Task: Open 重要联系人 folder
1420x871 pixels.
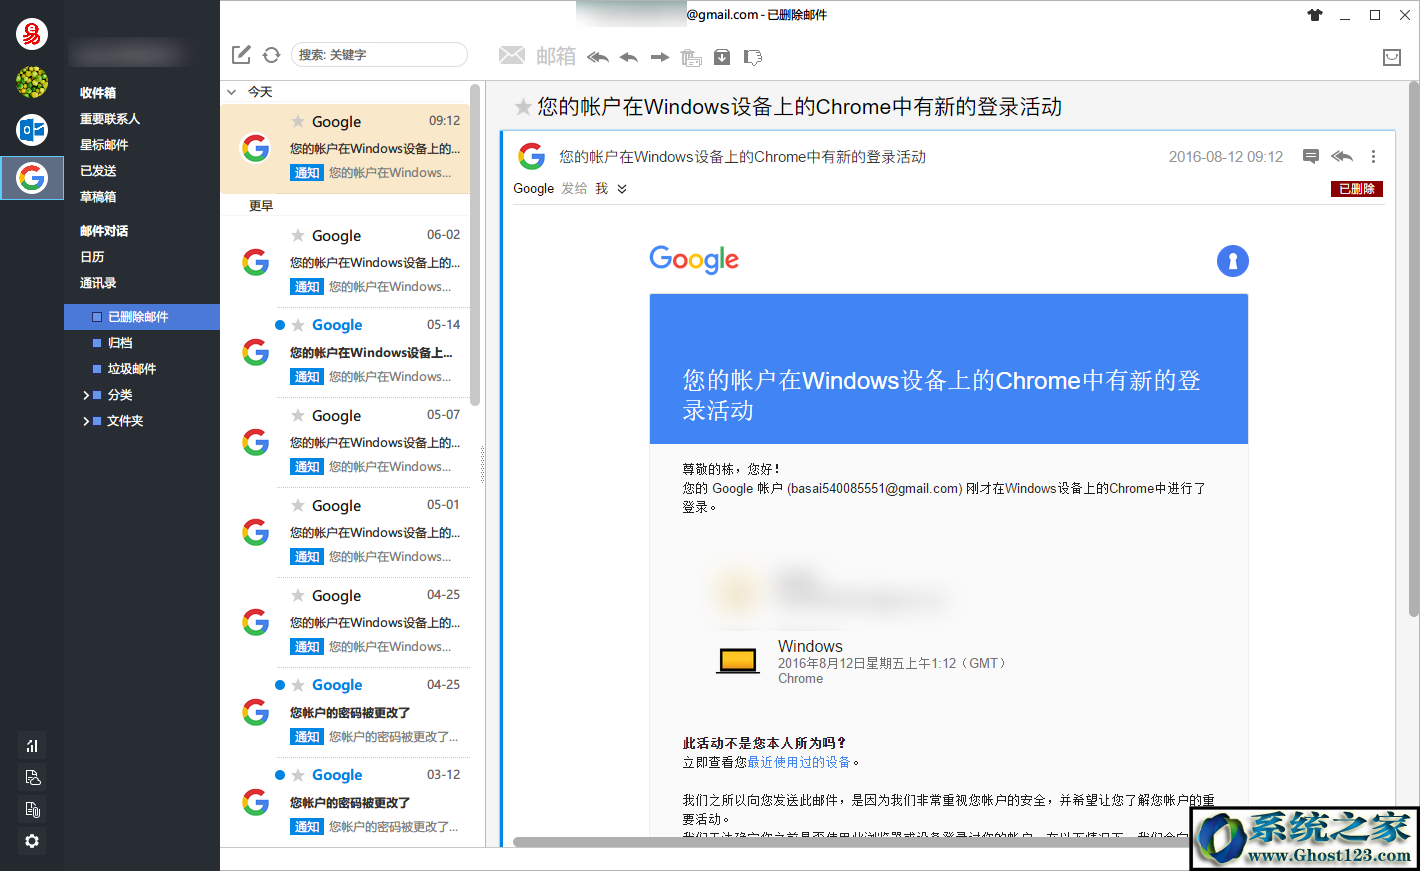Action: (x=110, y=119)
